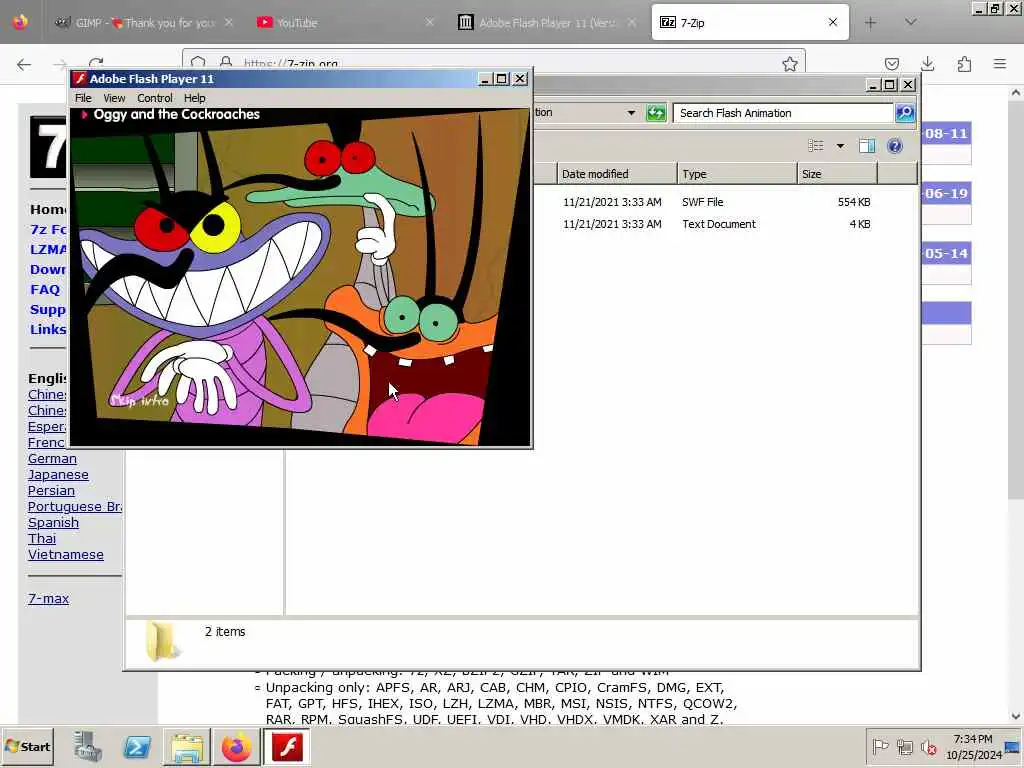Click the Firefox reload button
Image resolution: width=1024 pixels, height=768 pixels.
pyautogui.click(x=96, y=64)
